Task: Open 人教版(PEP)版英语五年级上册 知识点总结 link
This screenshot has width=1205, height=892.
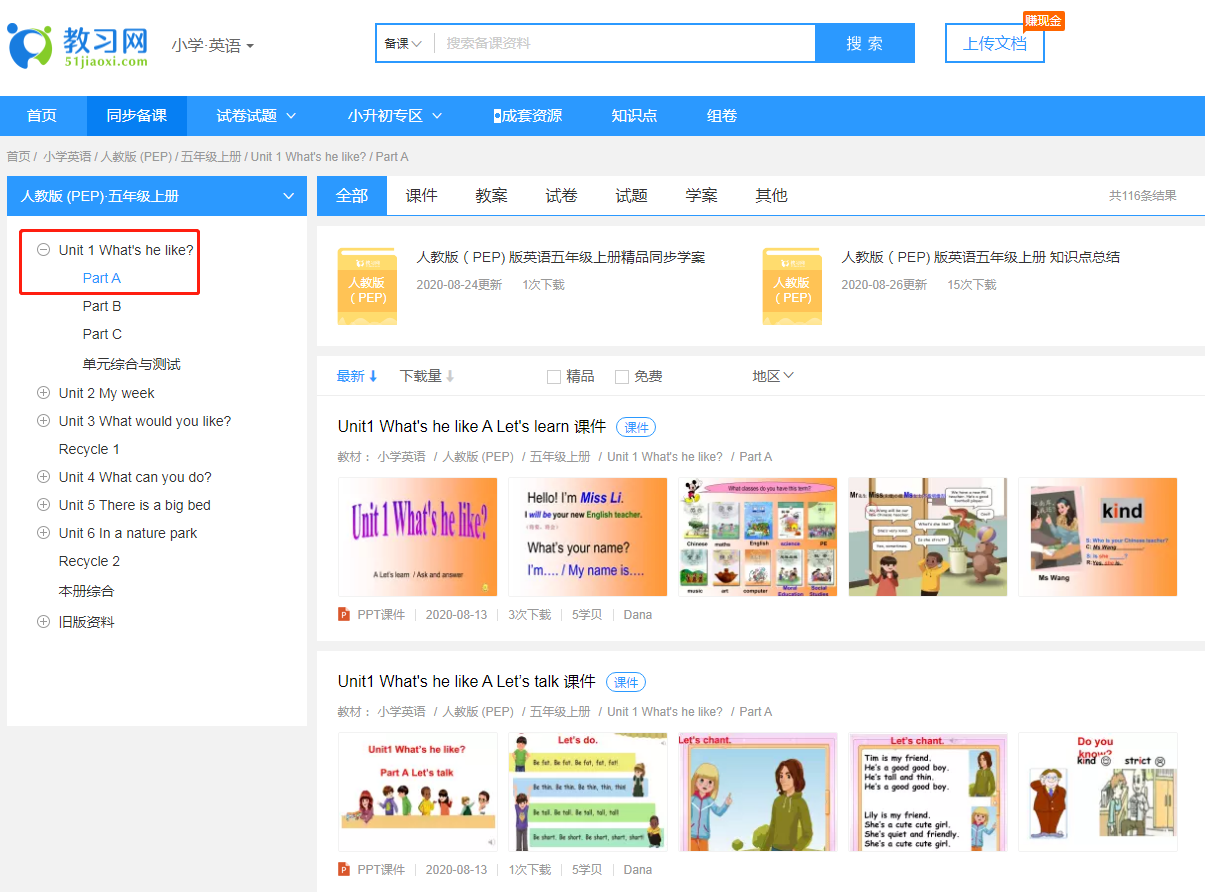Action: (x=981, y=257)
